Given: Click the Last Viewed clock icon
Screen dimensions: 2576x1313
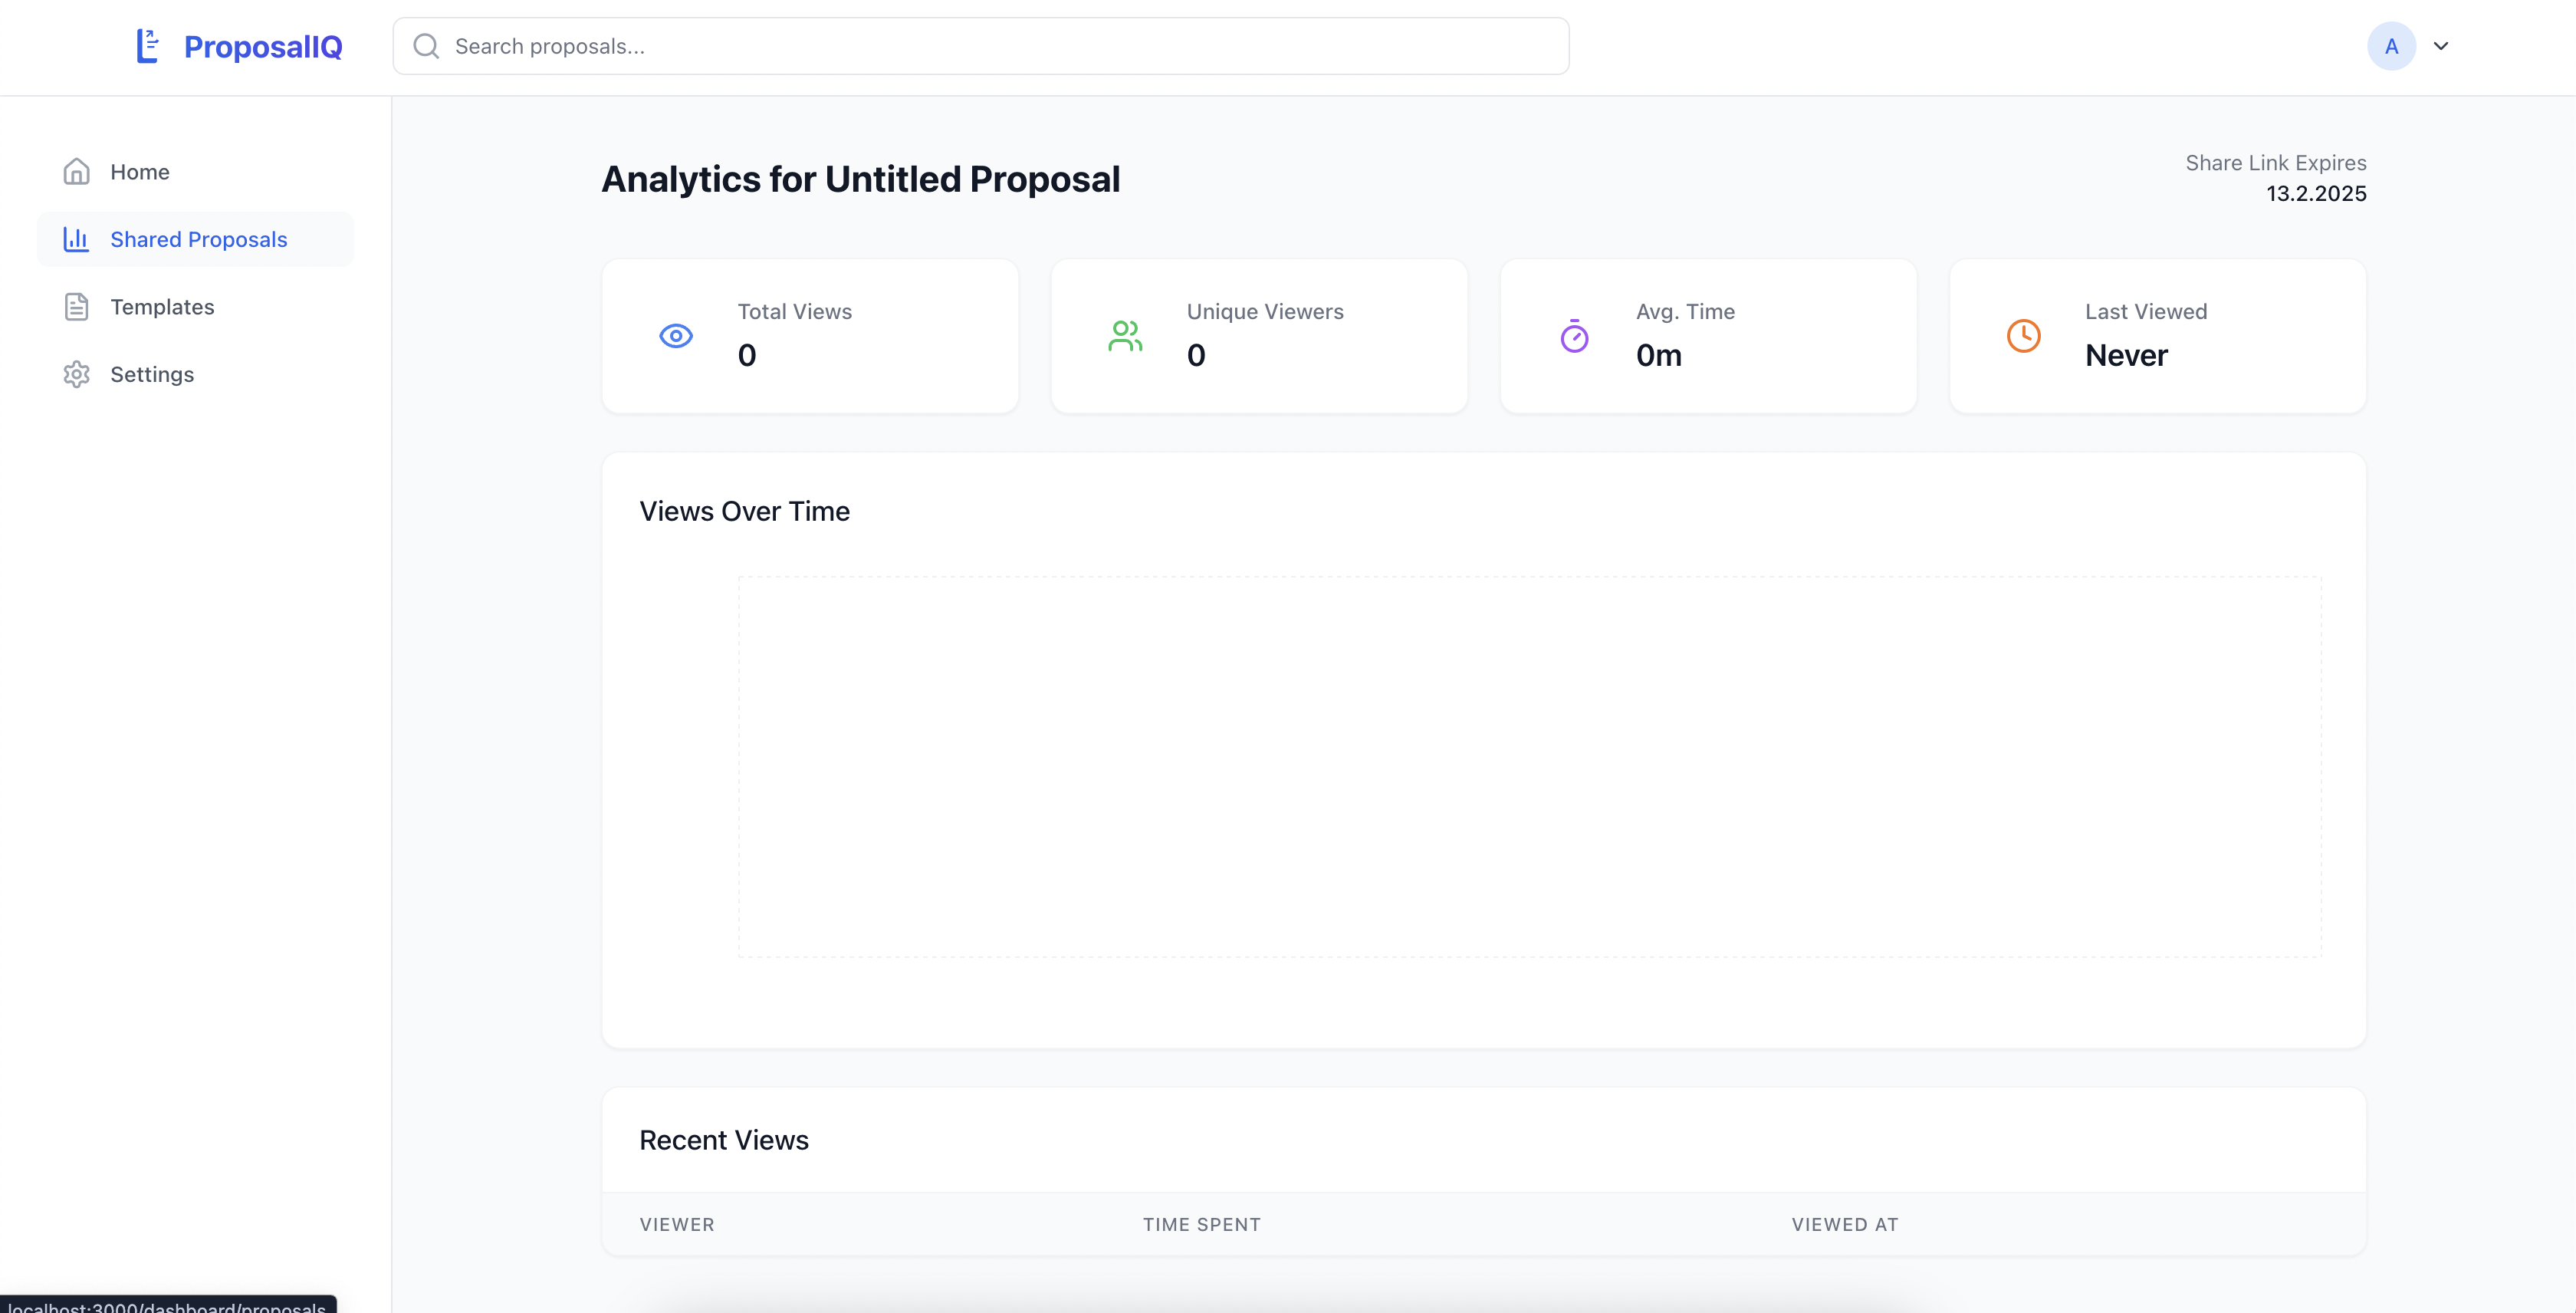Looking at the screenshot, I should 2023,336.
